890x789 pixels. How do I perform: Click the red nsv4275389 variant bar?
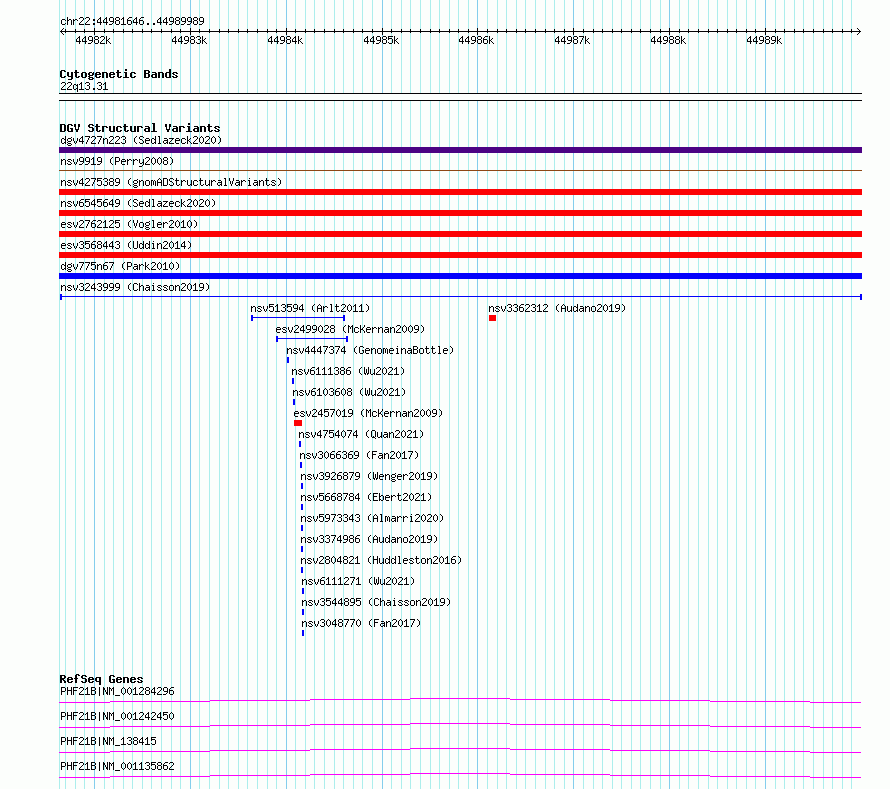click(460, 192)
